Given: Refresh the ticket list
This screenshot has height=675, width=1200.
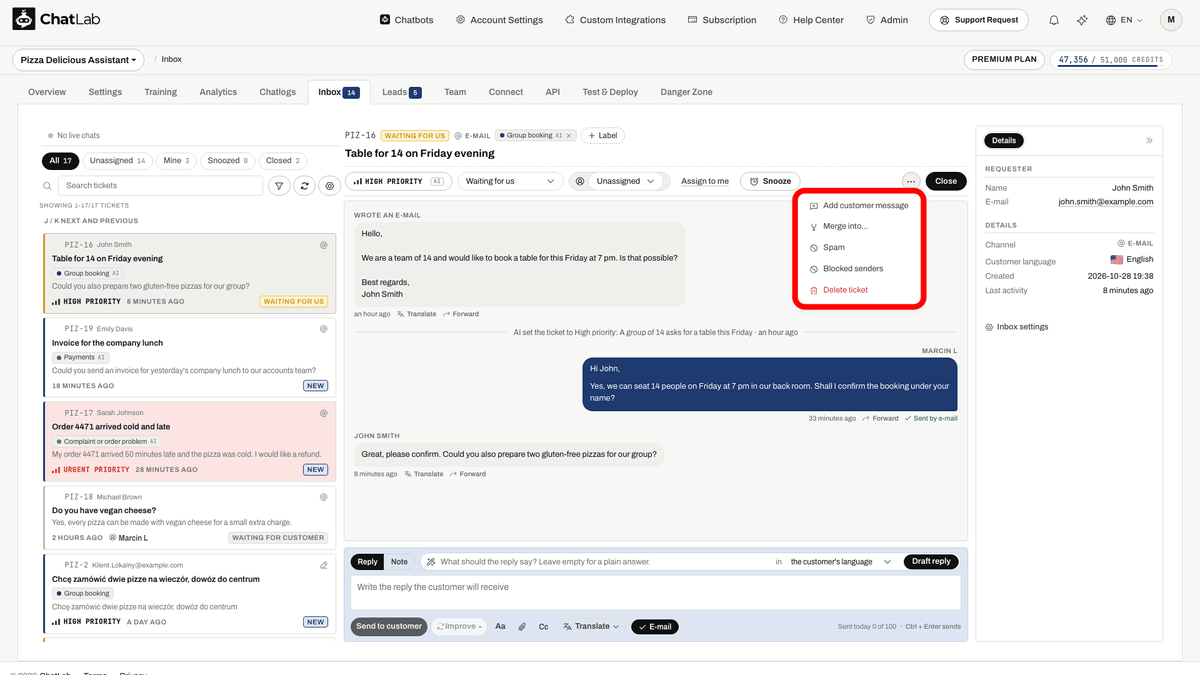Looking at the screenshot, I should (304, 185).
